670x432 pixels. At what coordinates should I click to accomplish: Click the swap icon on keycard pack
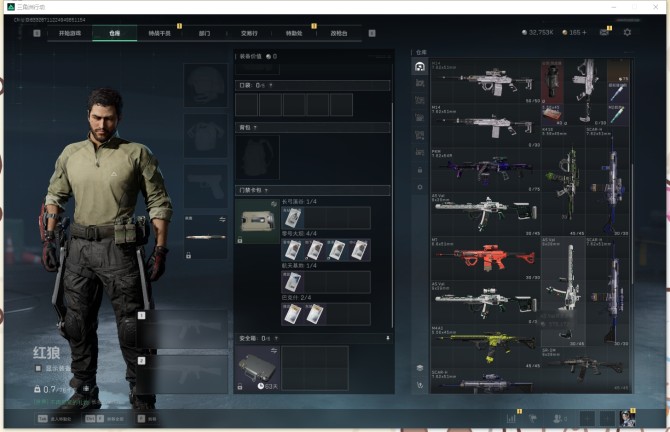click(274, 204)
